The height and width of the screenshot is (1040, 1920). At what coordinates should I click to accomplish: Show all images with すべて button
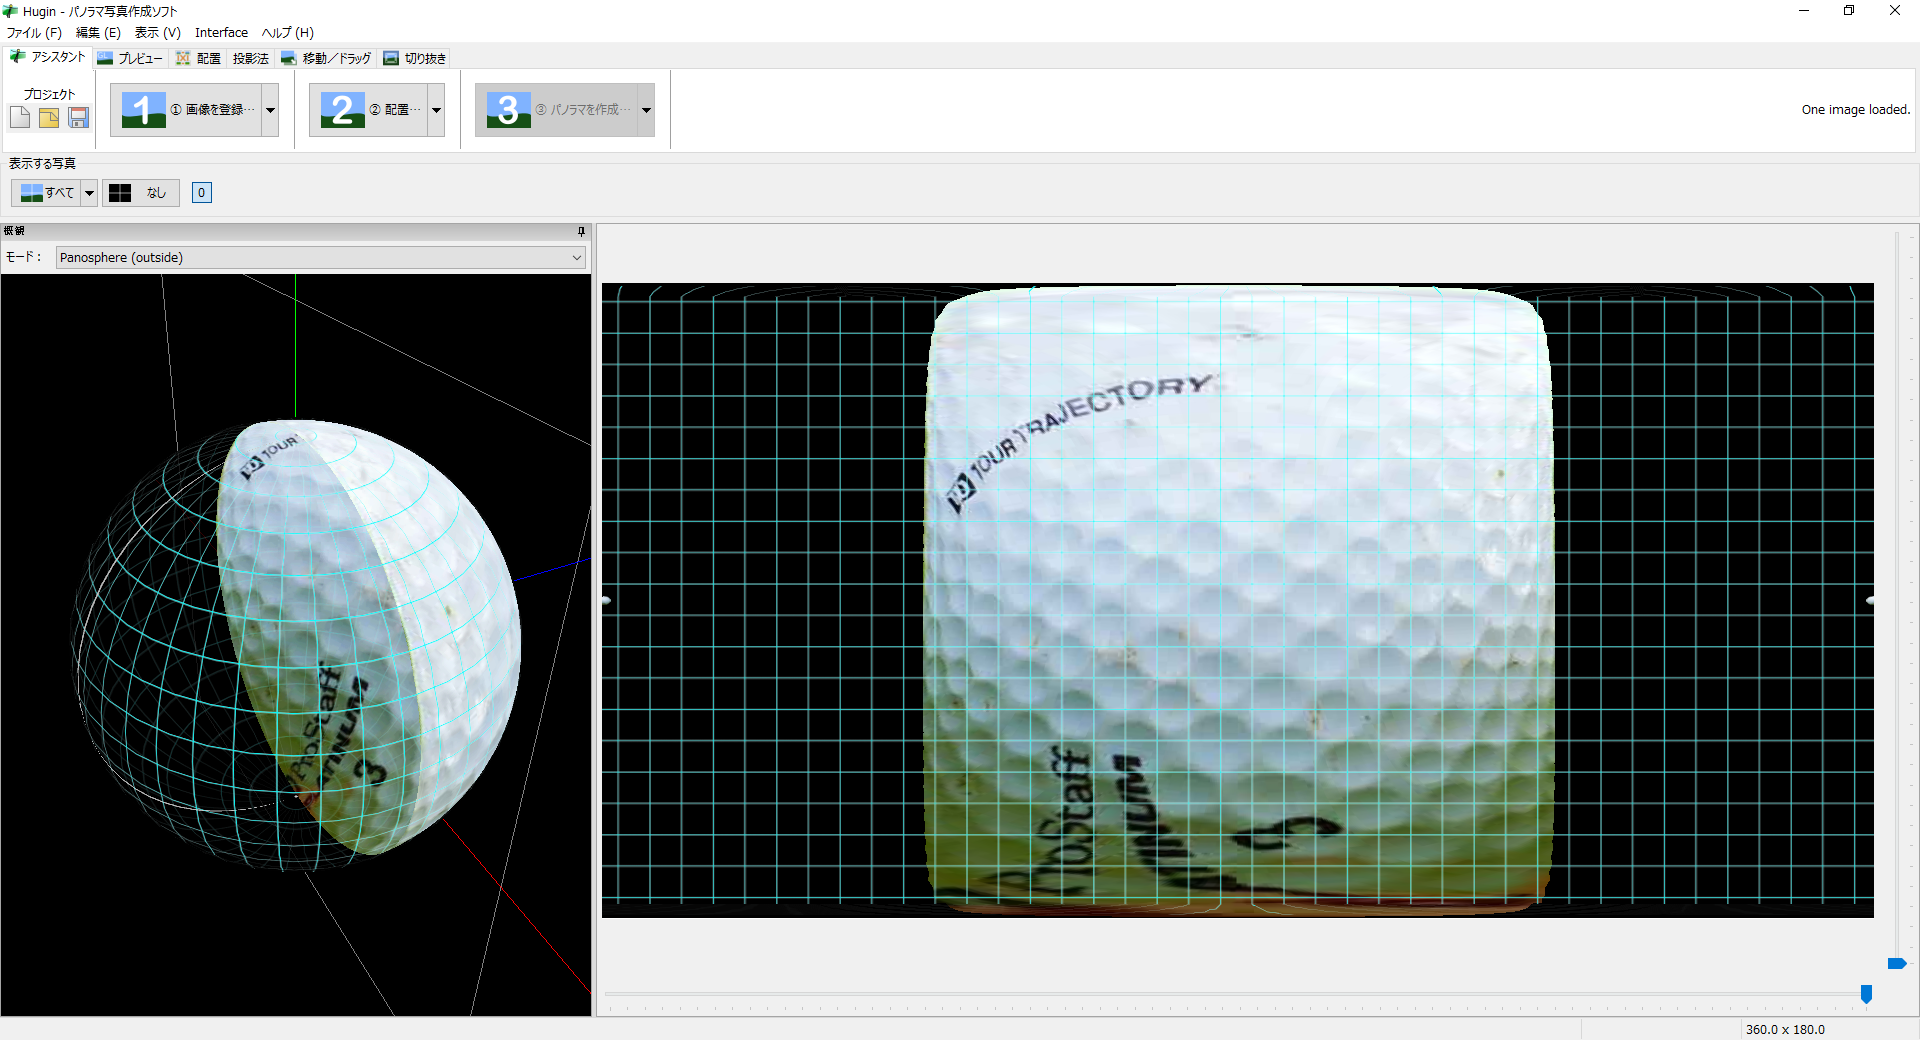47,193
